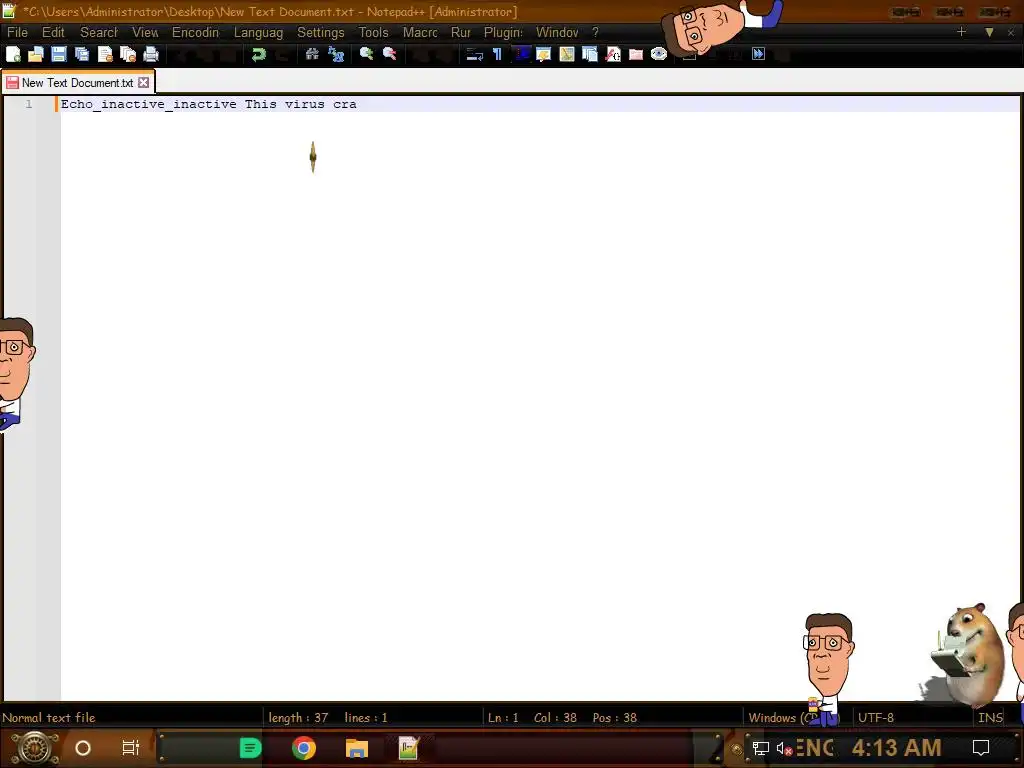The width and height of the screenshot is (1024, 768).
Task: Open Replace using the toolbar icon
Action: pyautogui.click(x=336, y=55)
